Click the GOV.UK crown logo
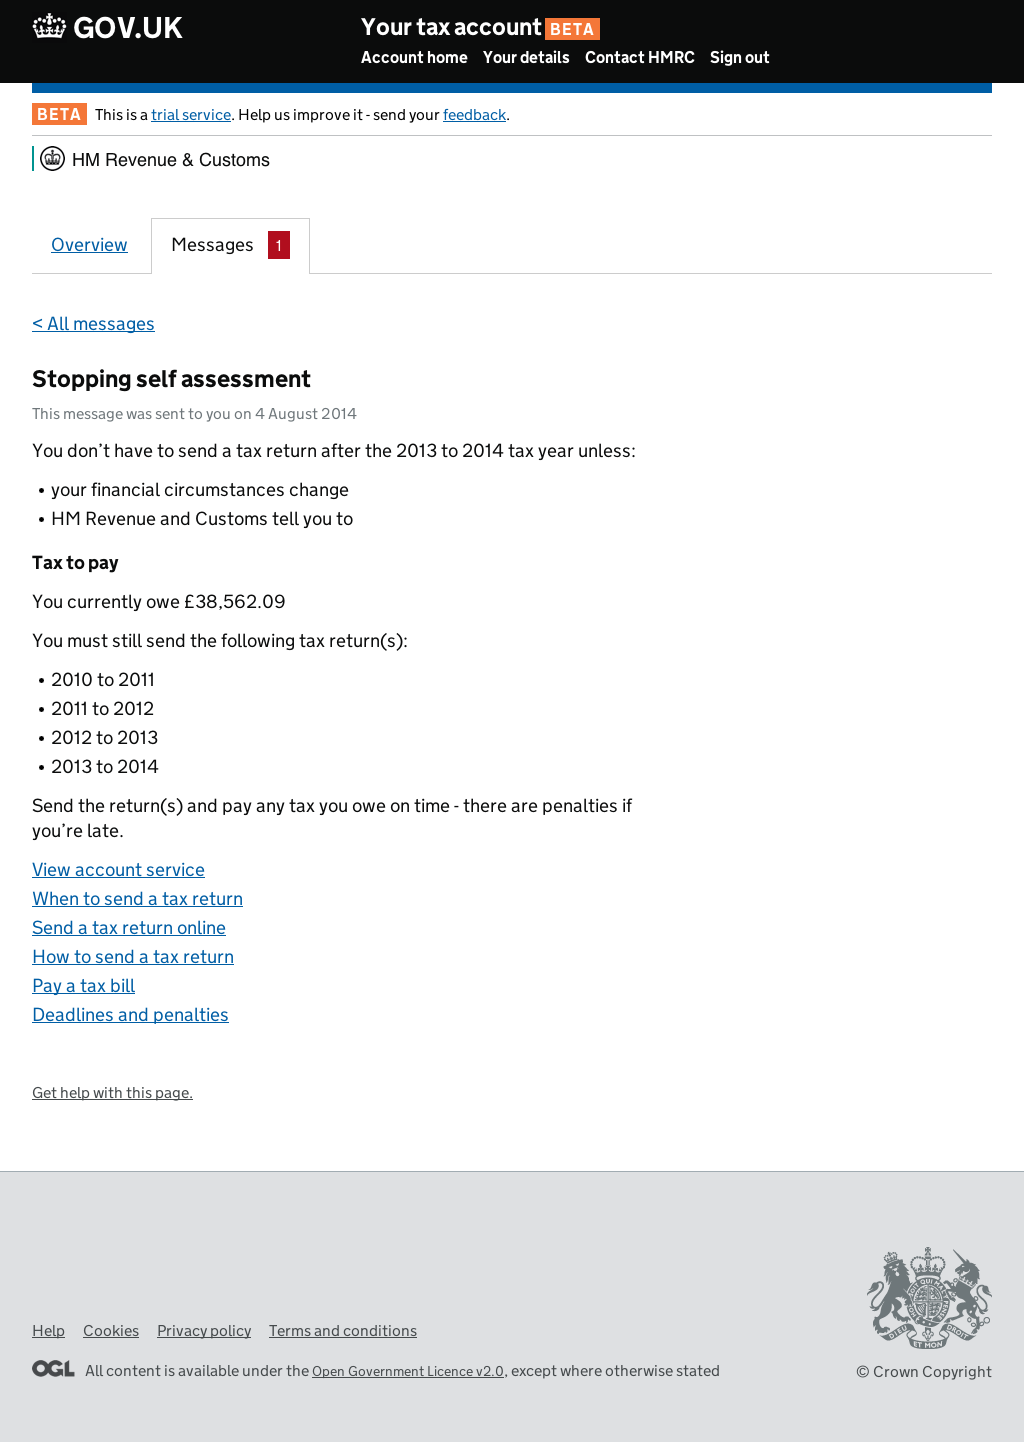 [49, 27]
